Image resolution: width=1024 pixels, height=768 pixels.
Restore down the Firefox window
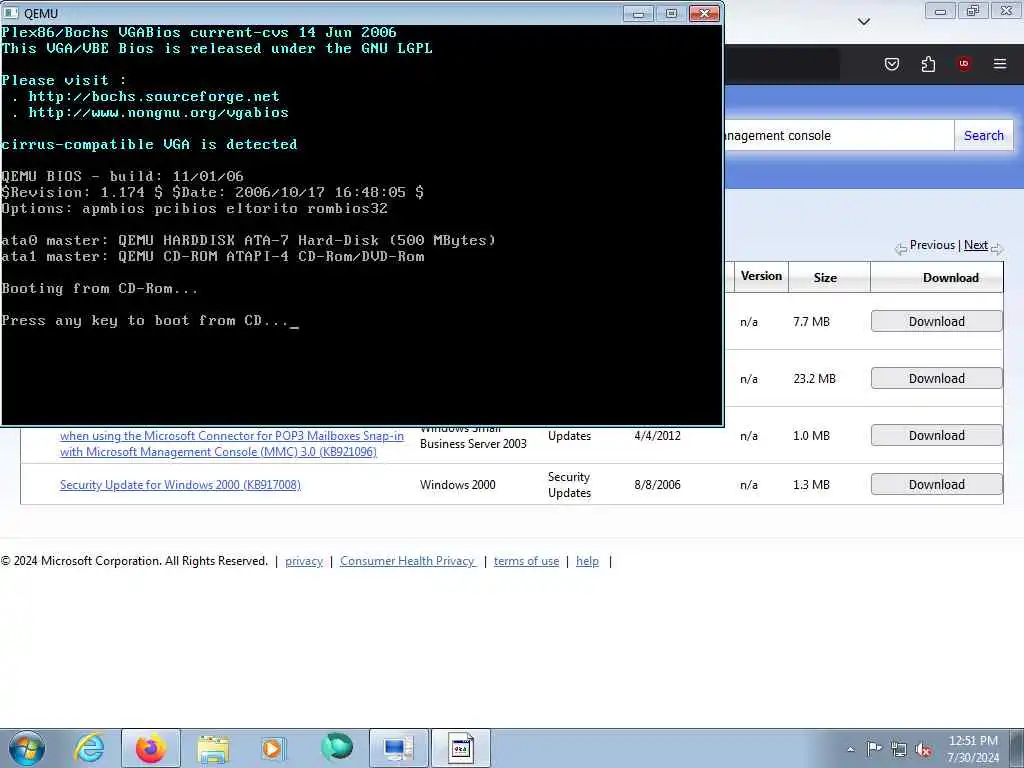click(973, 11)
